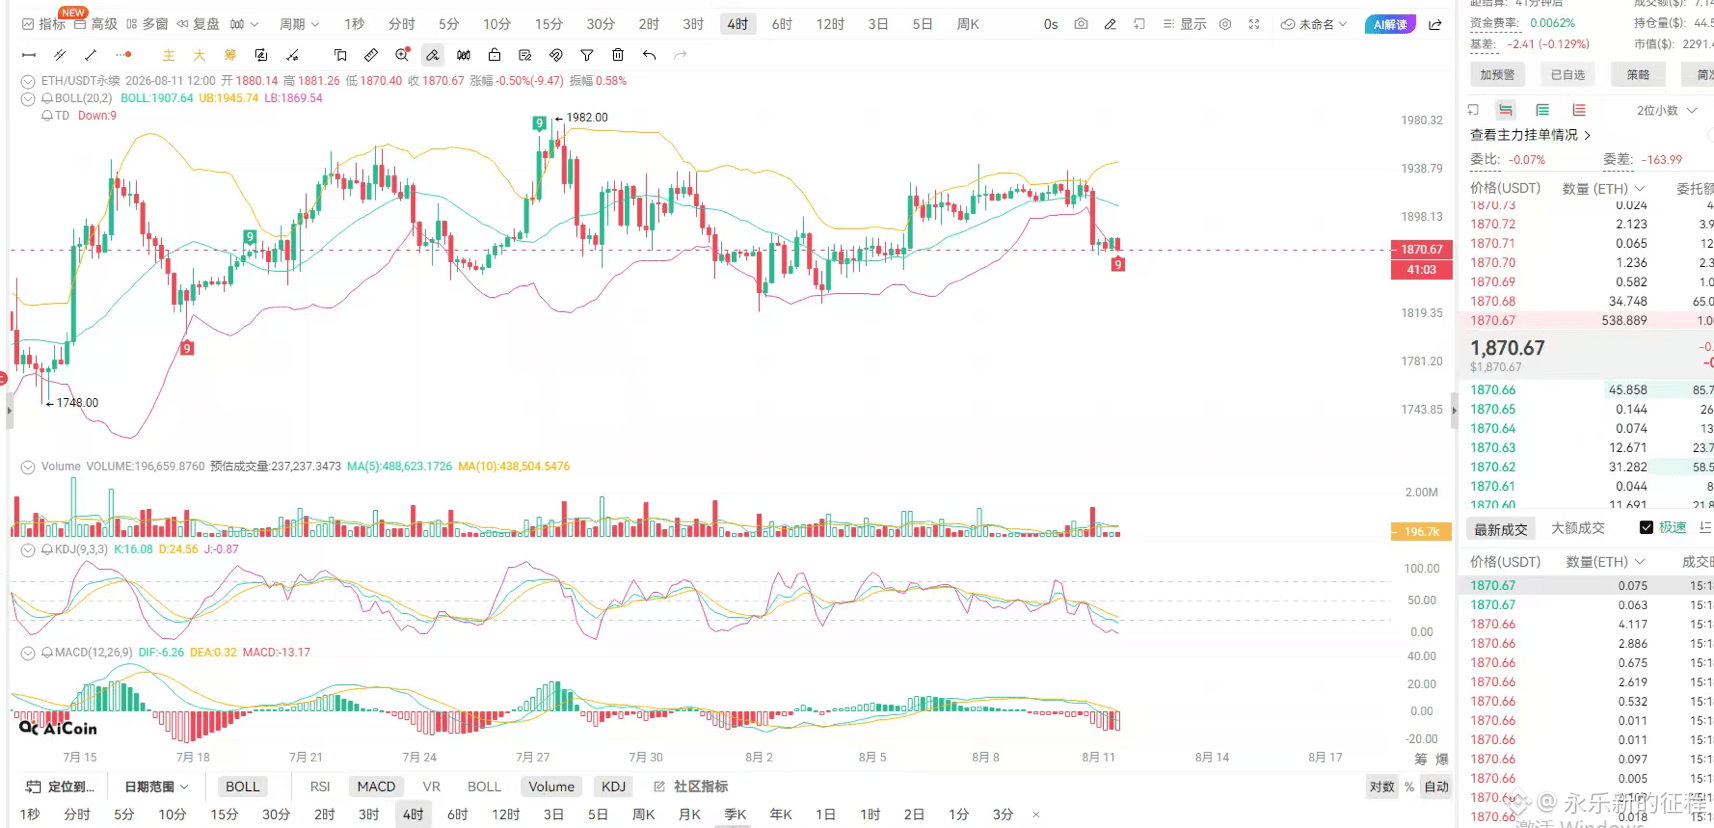This screenshot has height=828, width=1714.
Task: Click the 已自选 watchlist button
Action: pyautogui.click(x=1568, y=74)
